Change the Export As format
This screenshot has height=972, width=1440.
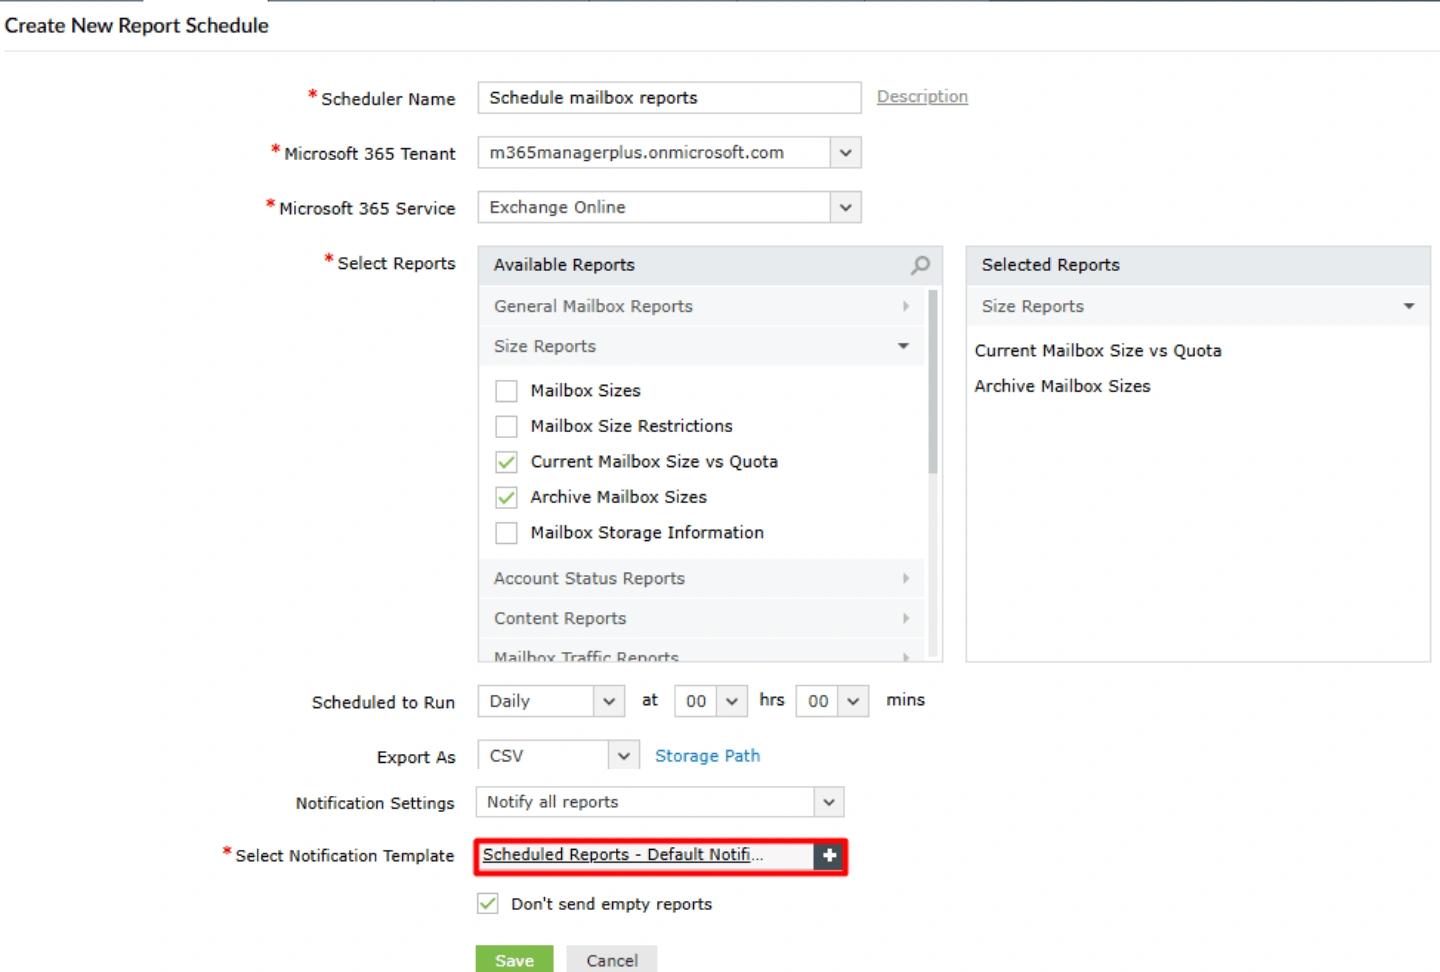(x=624, y=755)
